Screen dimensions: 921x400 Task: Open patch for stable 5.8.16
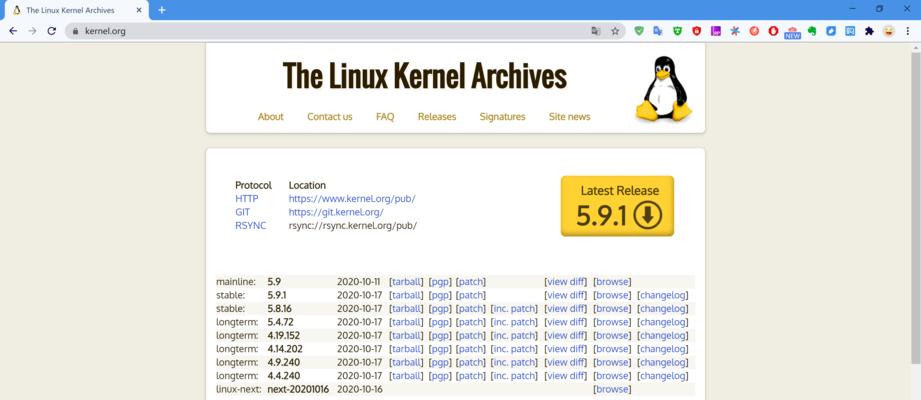(470, 308)
